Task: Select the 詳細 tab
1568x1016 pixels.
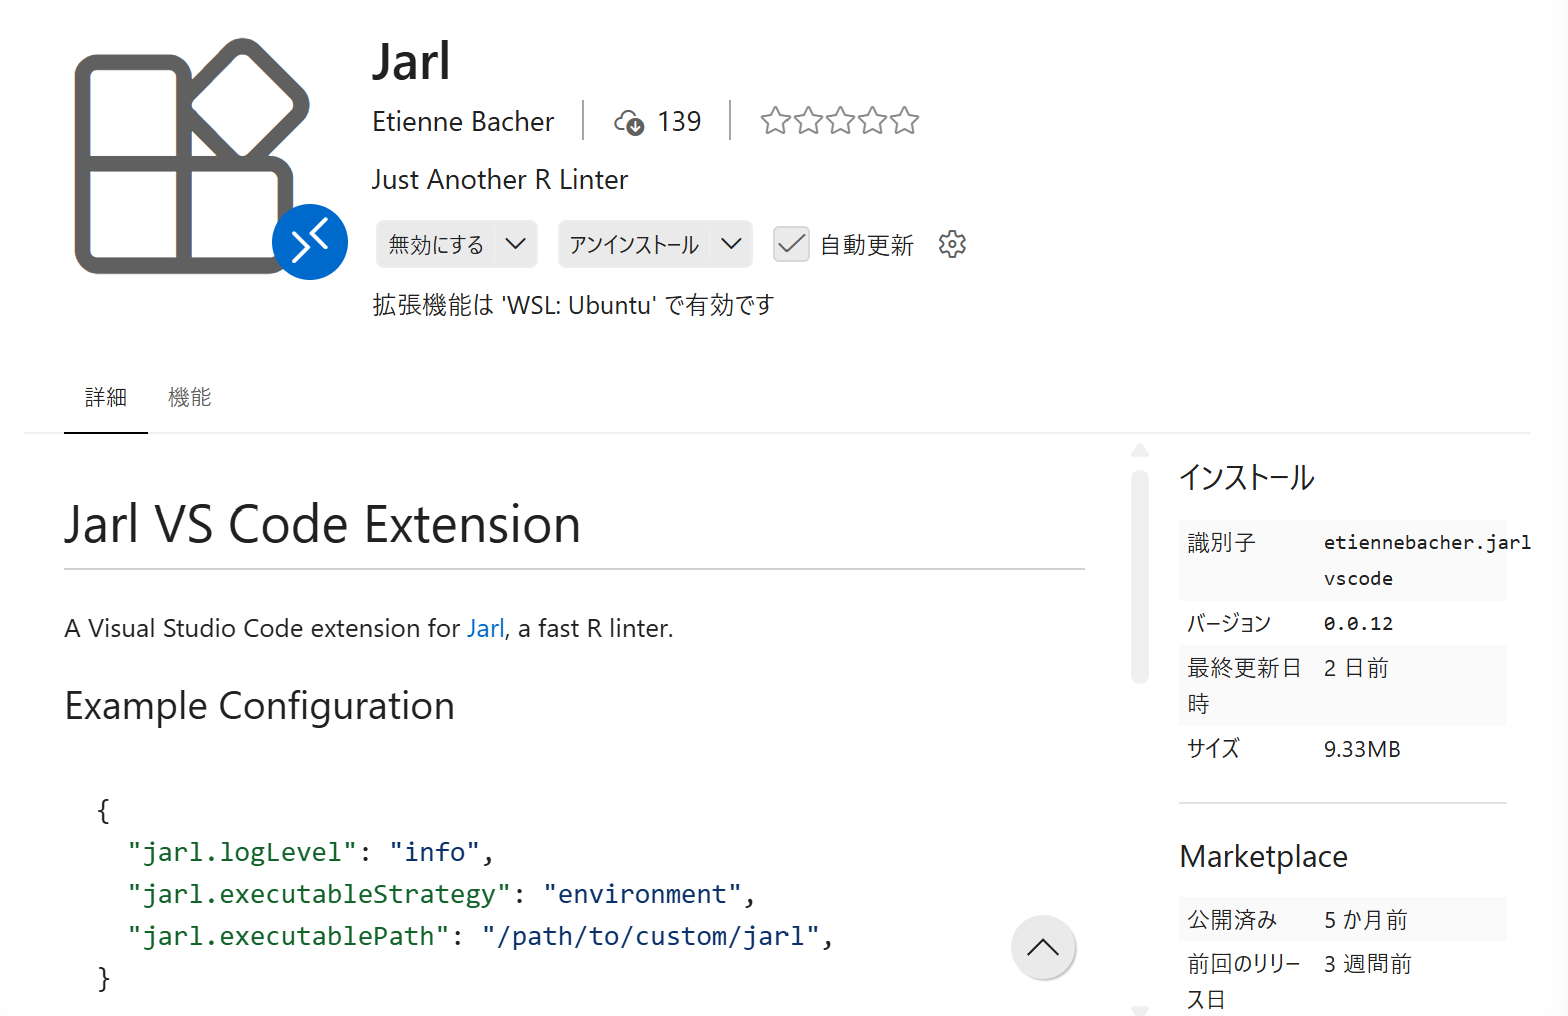Action: 106,397
